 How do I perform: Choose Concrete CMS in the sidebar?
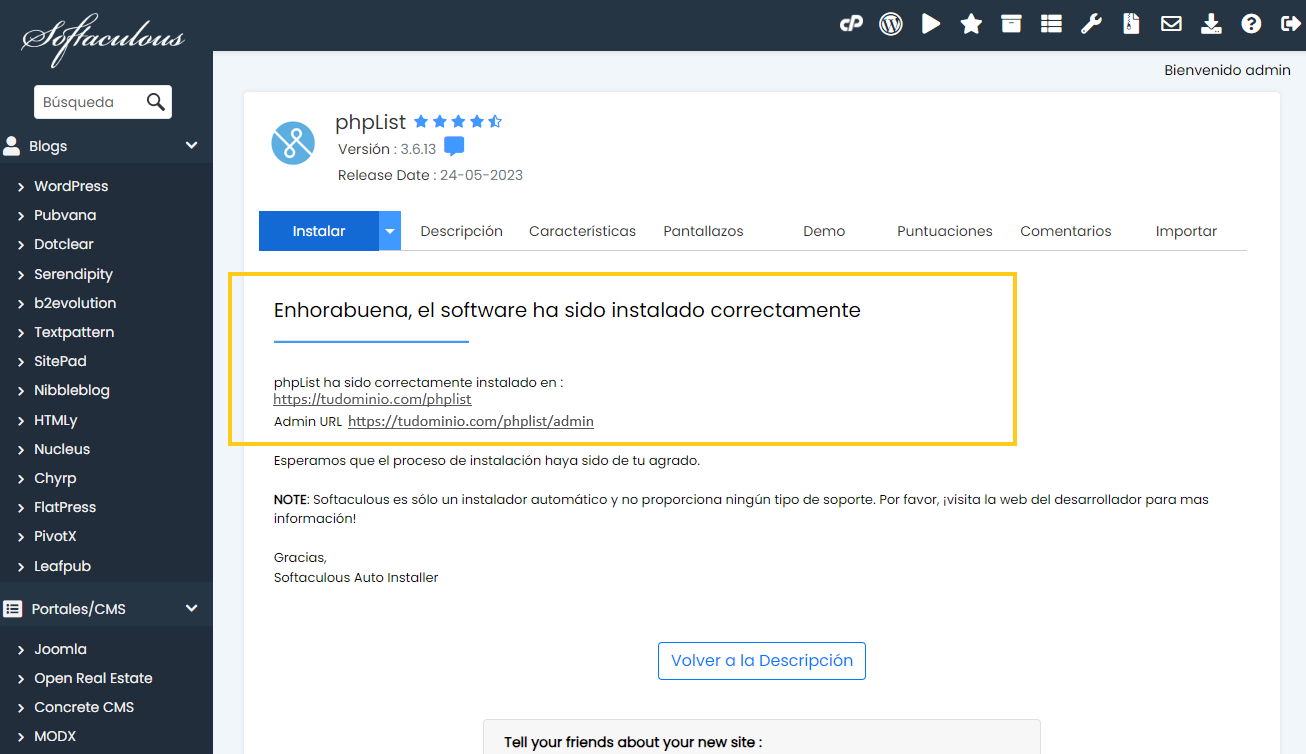(x=84, y=707)
